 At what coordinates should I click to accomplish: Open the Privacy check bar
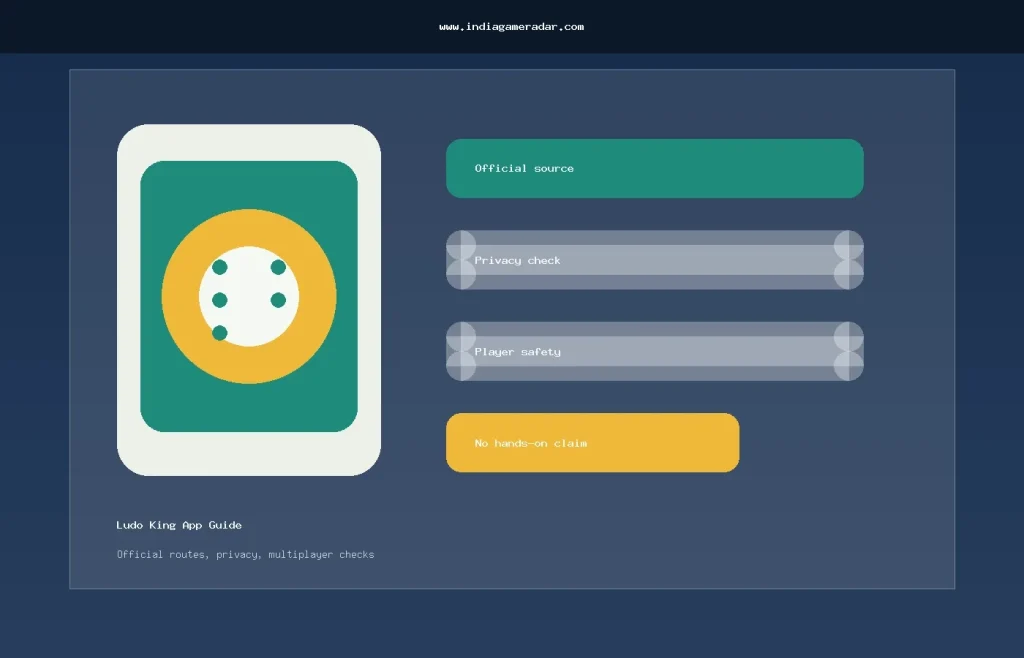(654, 260)
